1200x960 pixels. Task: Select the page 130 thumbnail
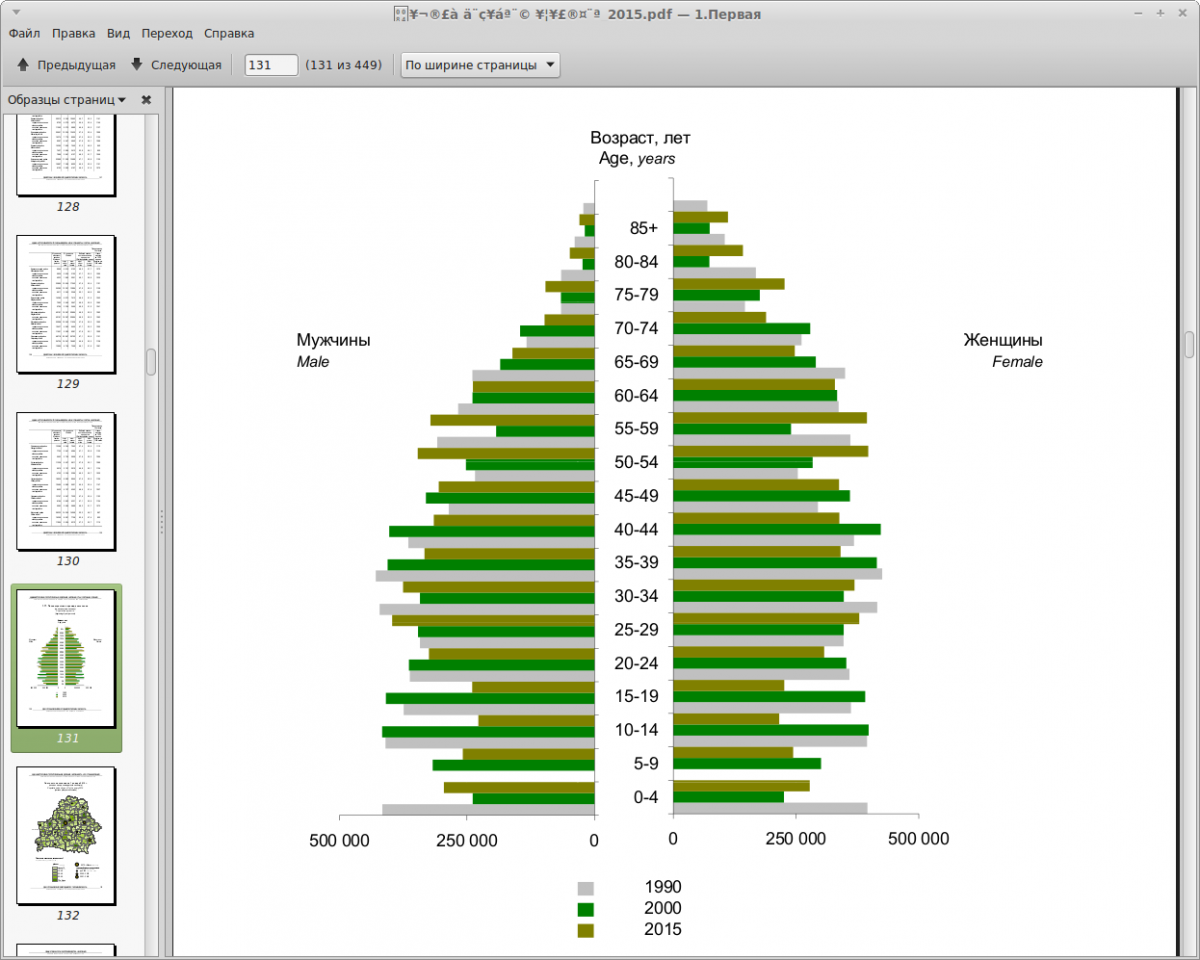(67, 481)
